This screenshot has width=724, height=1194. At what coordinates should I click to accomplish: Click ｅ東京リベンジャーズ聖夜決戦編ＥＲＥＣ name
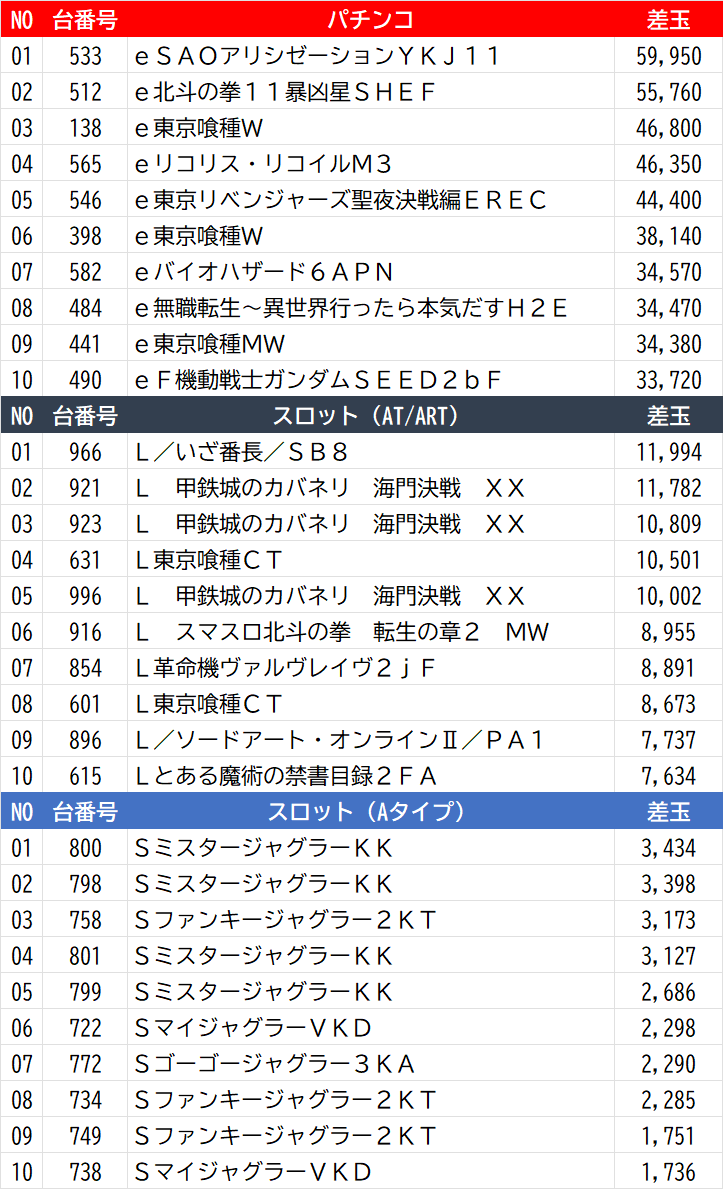point(340,200)
